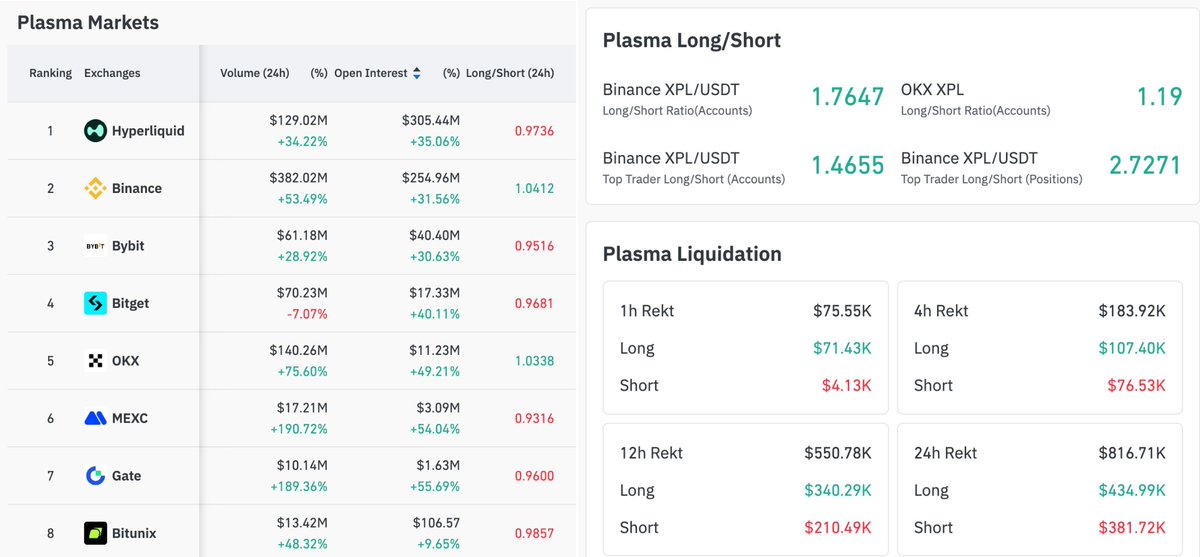Click the Bybit exchange logo icon

pos(95,245)
